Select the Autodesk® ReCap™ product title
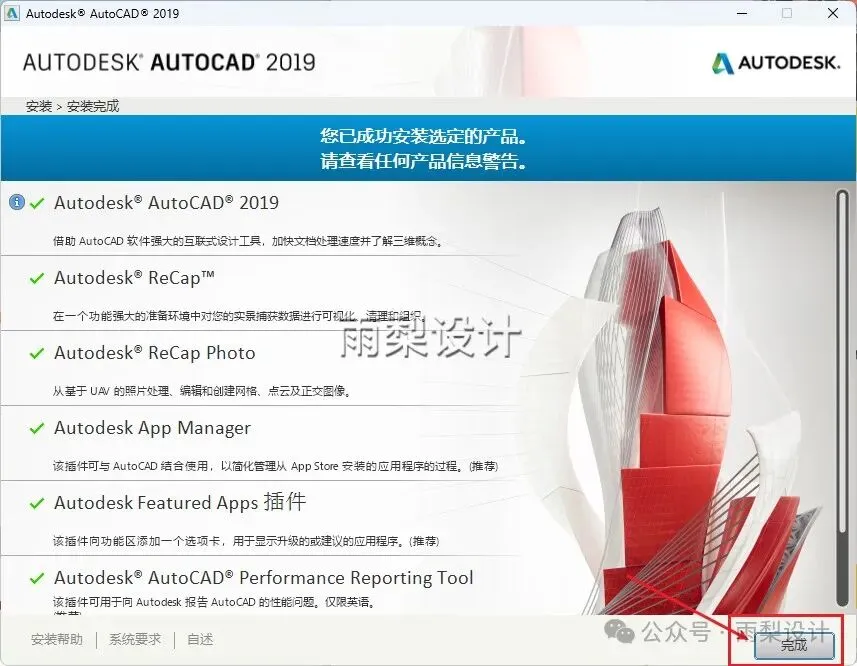Screen dimensions: 857x666 [134, 278]
